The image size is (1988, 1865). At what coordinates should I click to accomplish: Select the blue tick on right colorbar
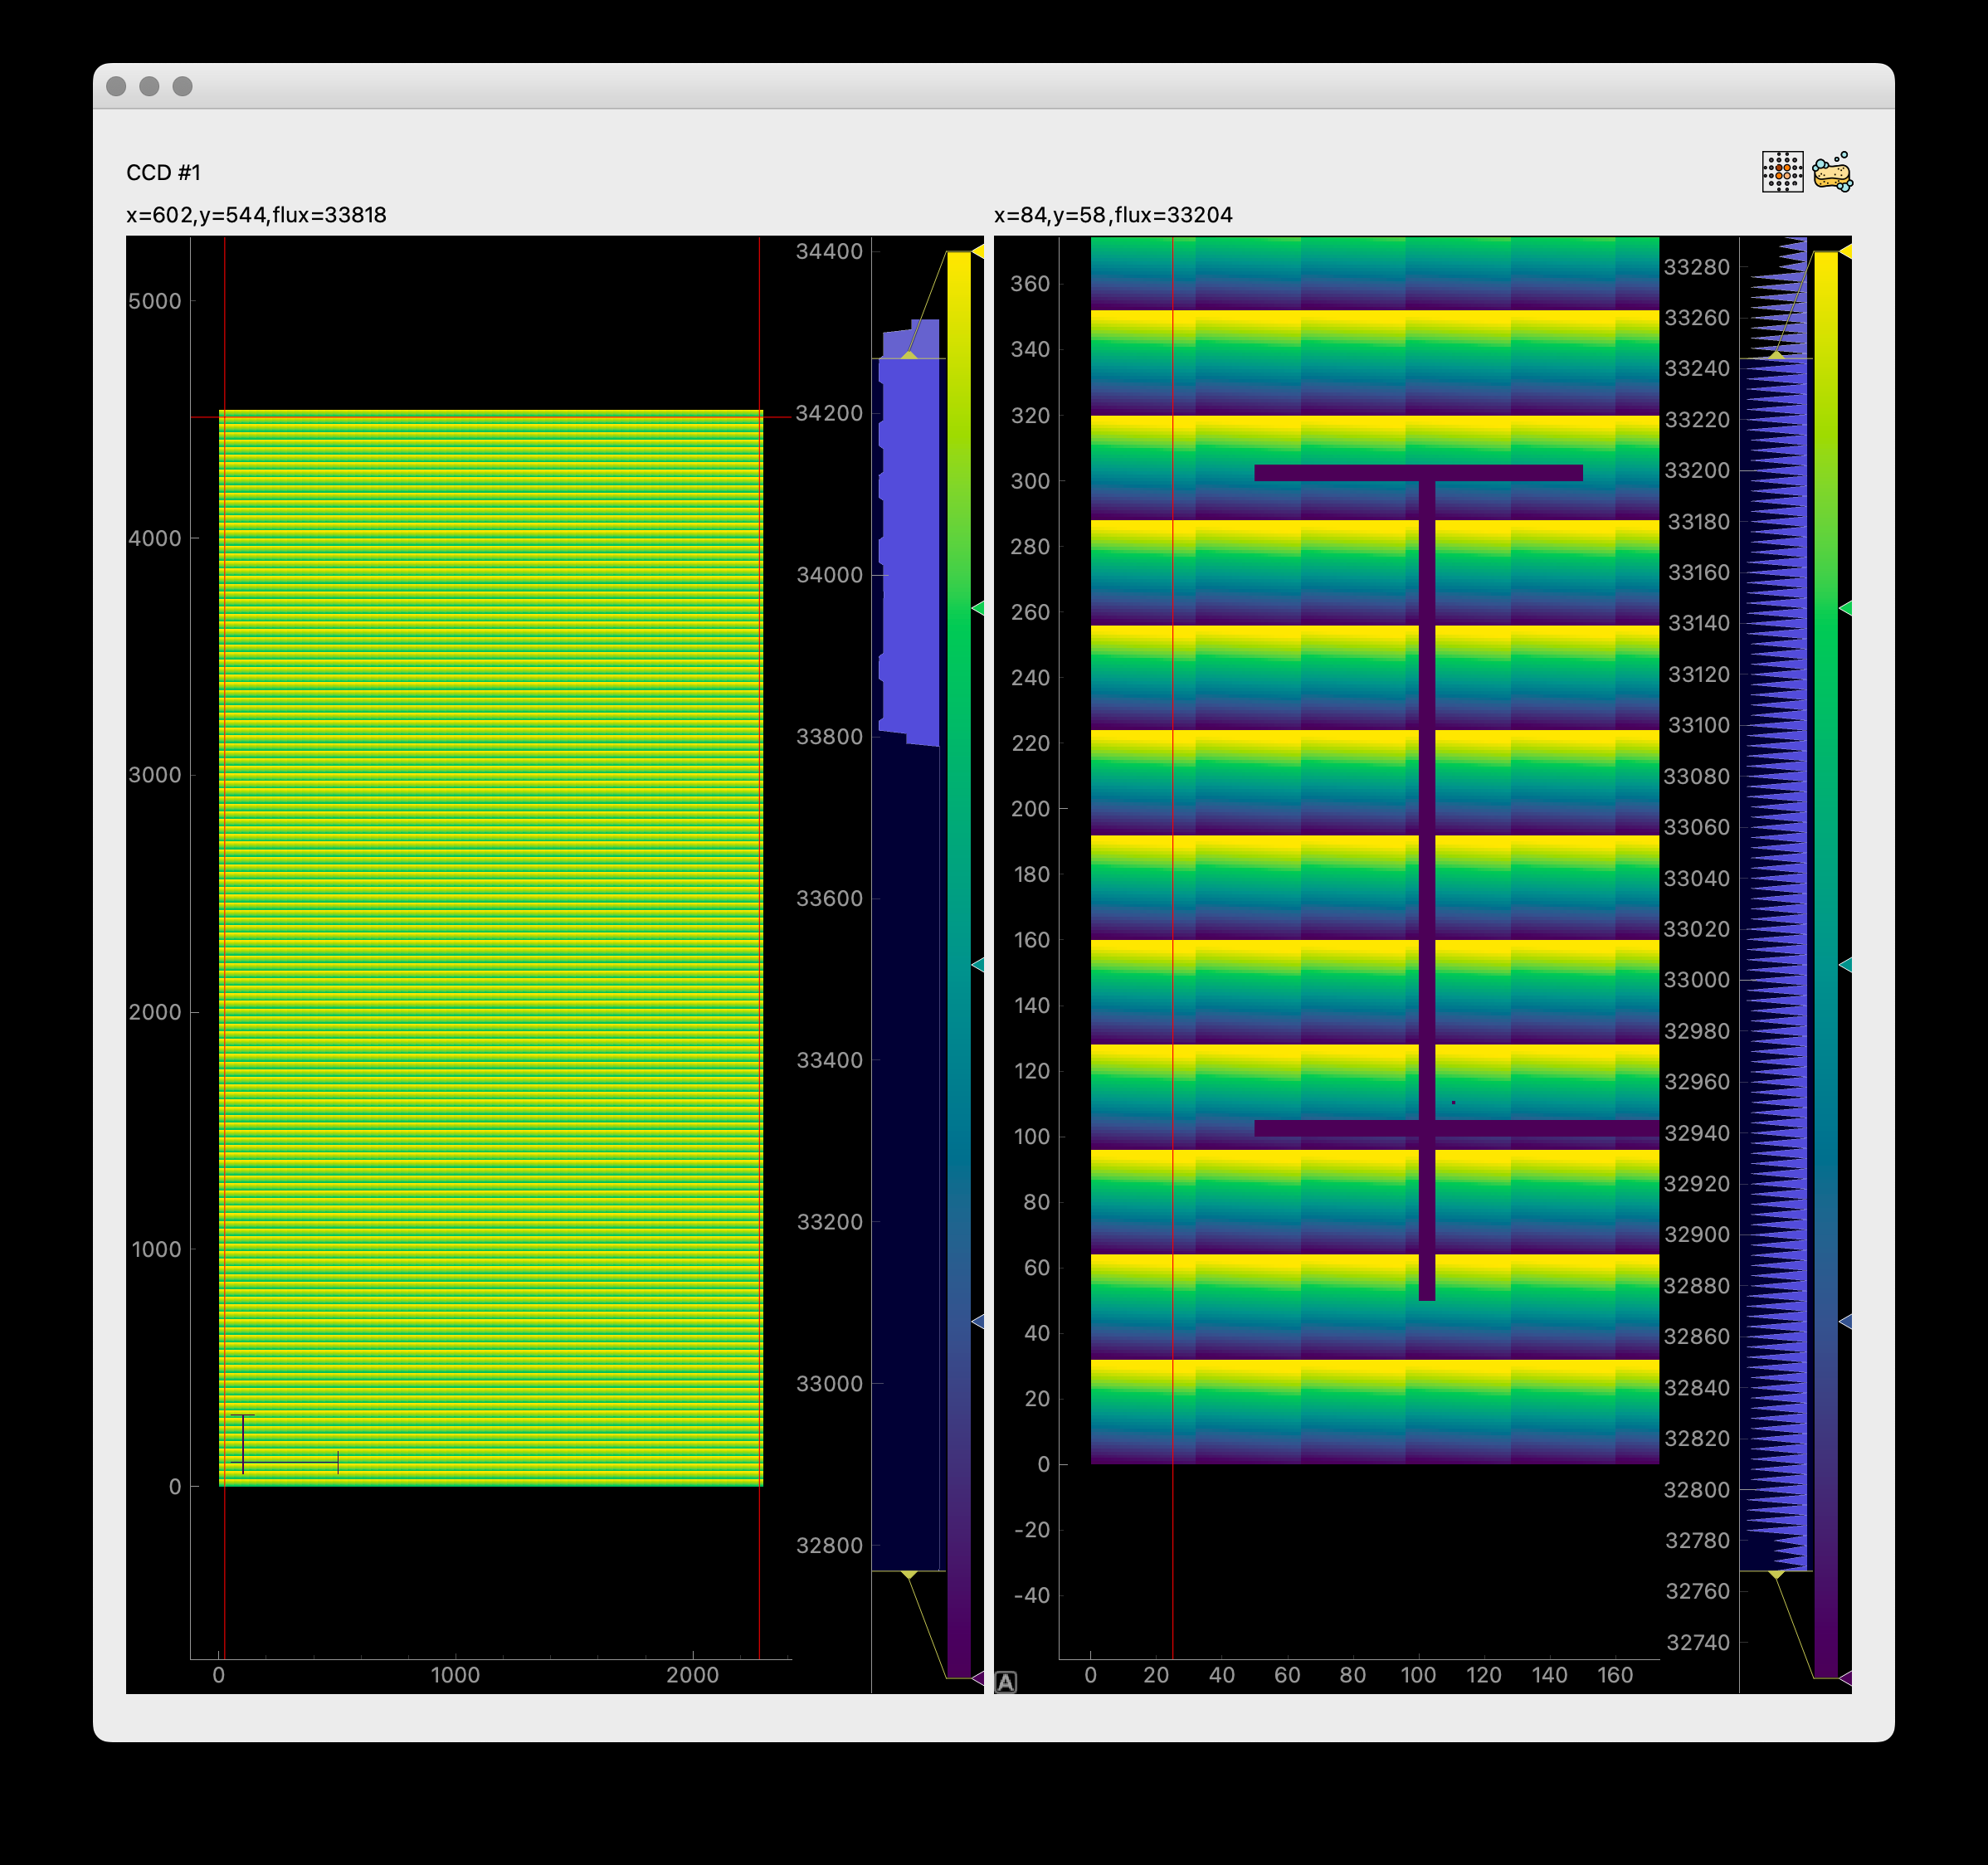click(1846, 1321)
